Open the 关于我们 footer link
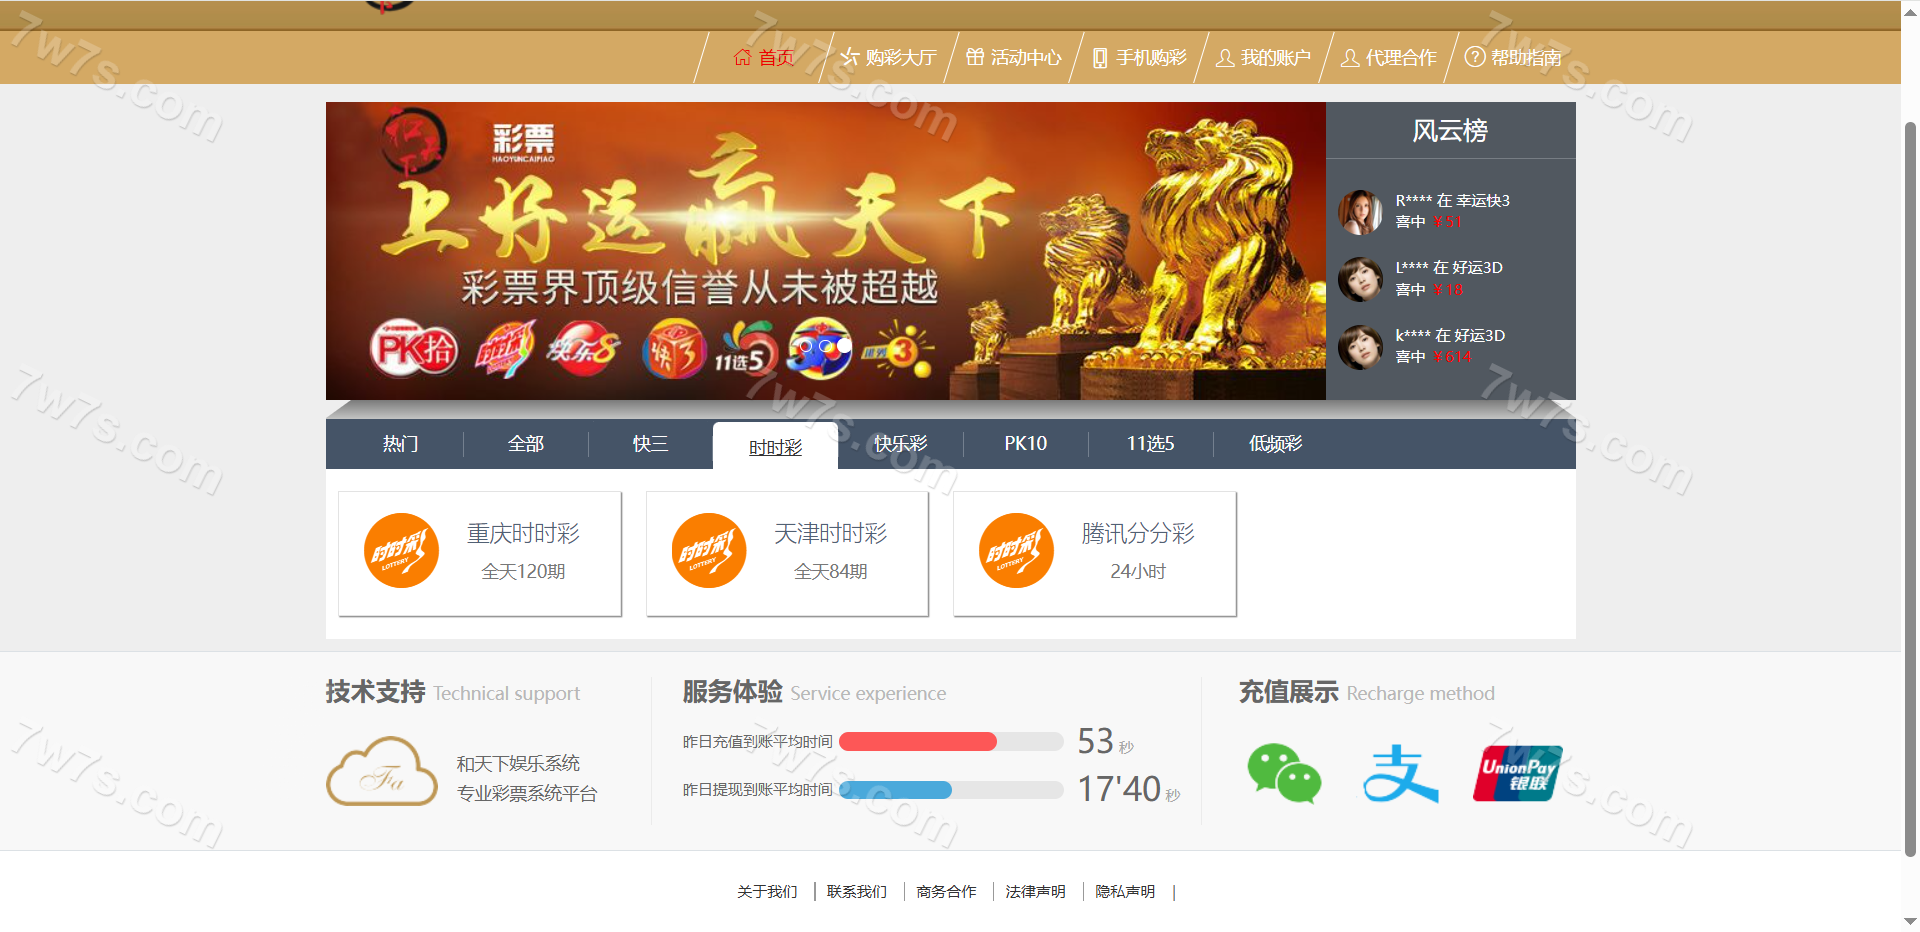 [767, 892]
